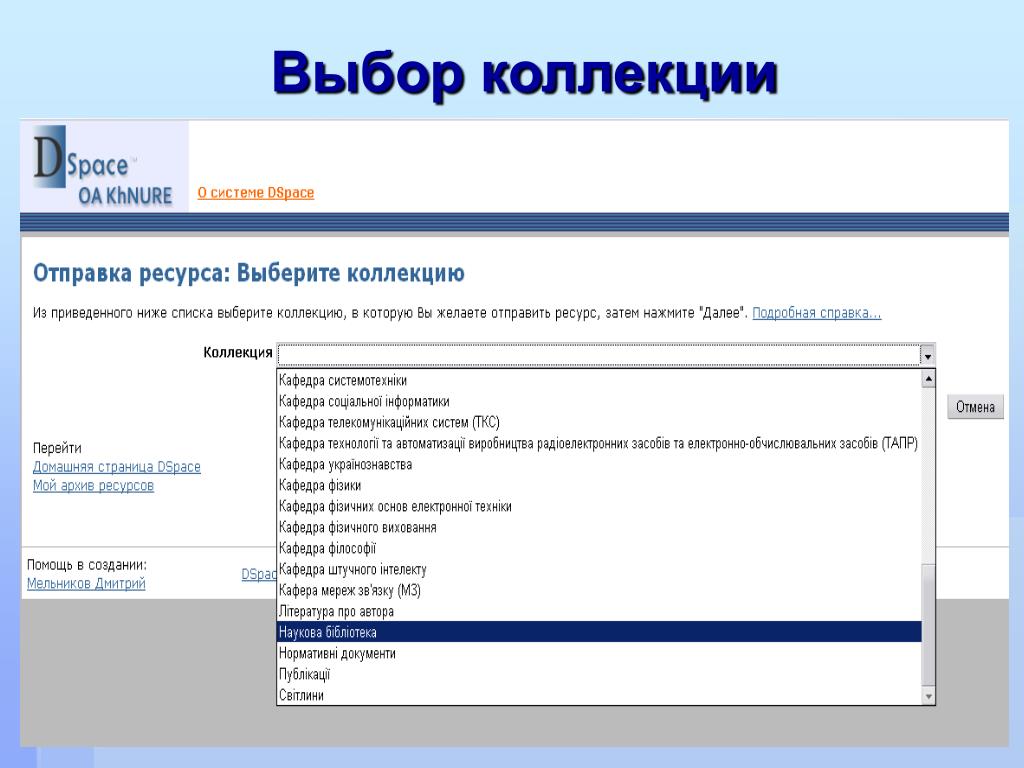This screenshot has height=768, width=1024.
Task: Click the Коллекция combo box field
Action: point(599,355)
